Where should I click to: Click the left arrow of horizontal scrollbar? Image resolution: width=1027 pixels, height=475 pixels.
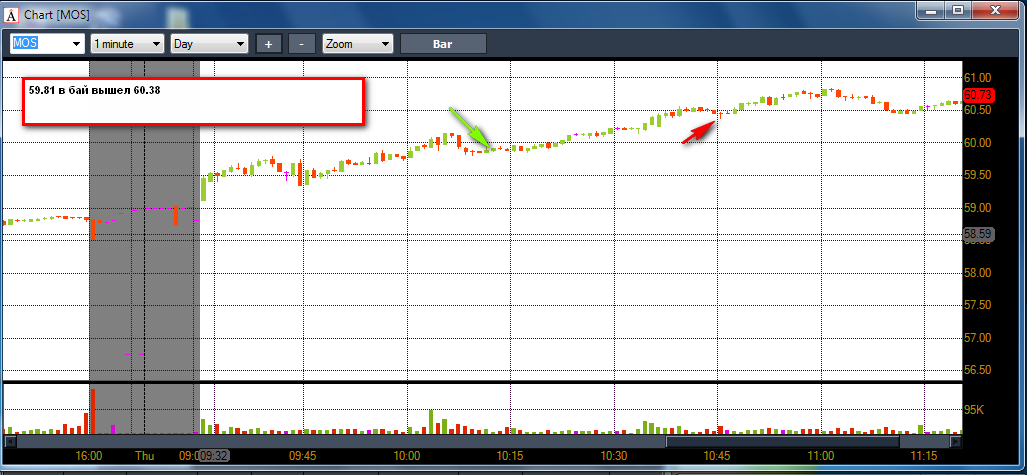coord(10,442)
